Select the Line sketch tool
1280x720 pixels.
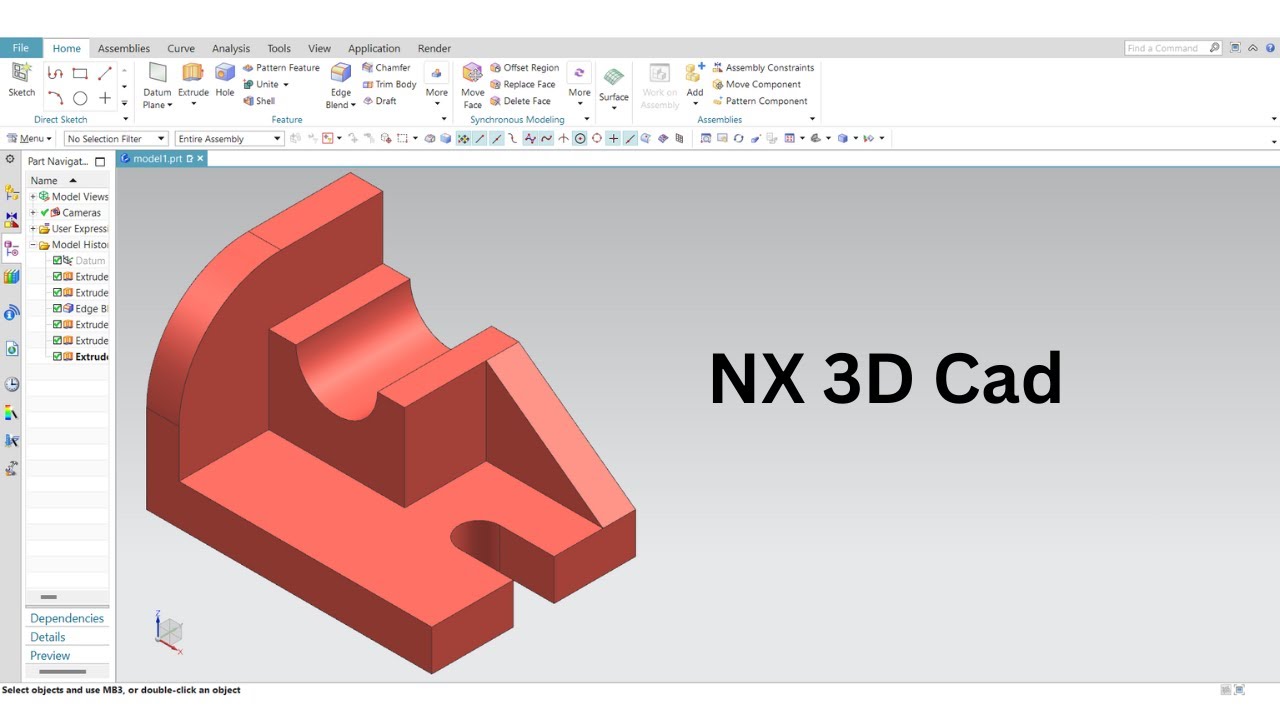click(x=105, y=73)
